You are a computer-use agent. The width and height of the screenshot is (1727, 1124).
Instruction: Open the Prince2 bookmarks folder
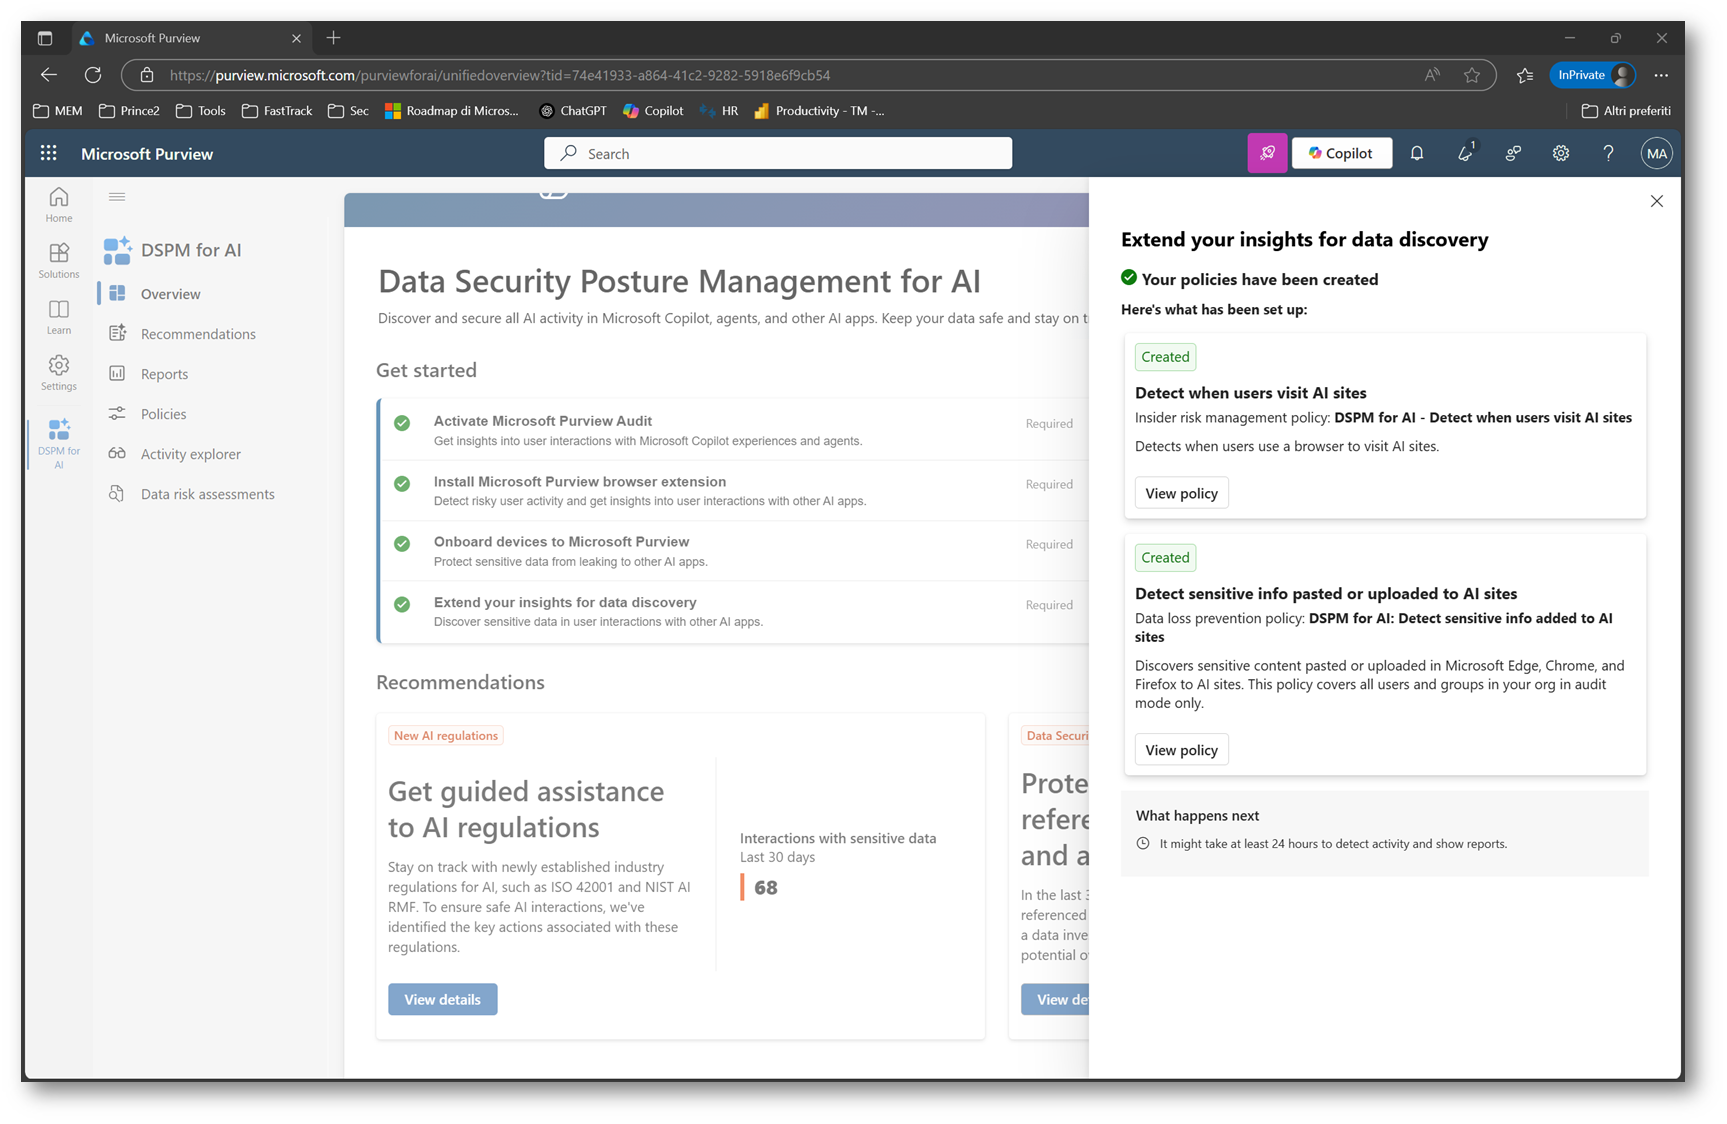click(129, 111)
